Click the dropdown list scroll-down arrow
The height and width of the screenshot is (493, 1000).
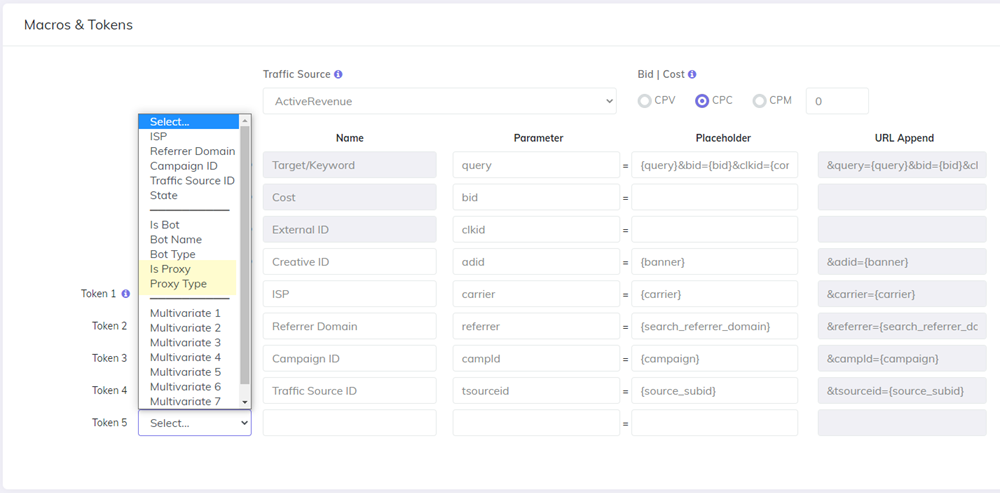pyautogui.click(x=245, y=402)
